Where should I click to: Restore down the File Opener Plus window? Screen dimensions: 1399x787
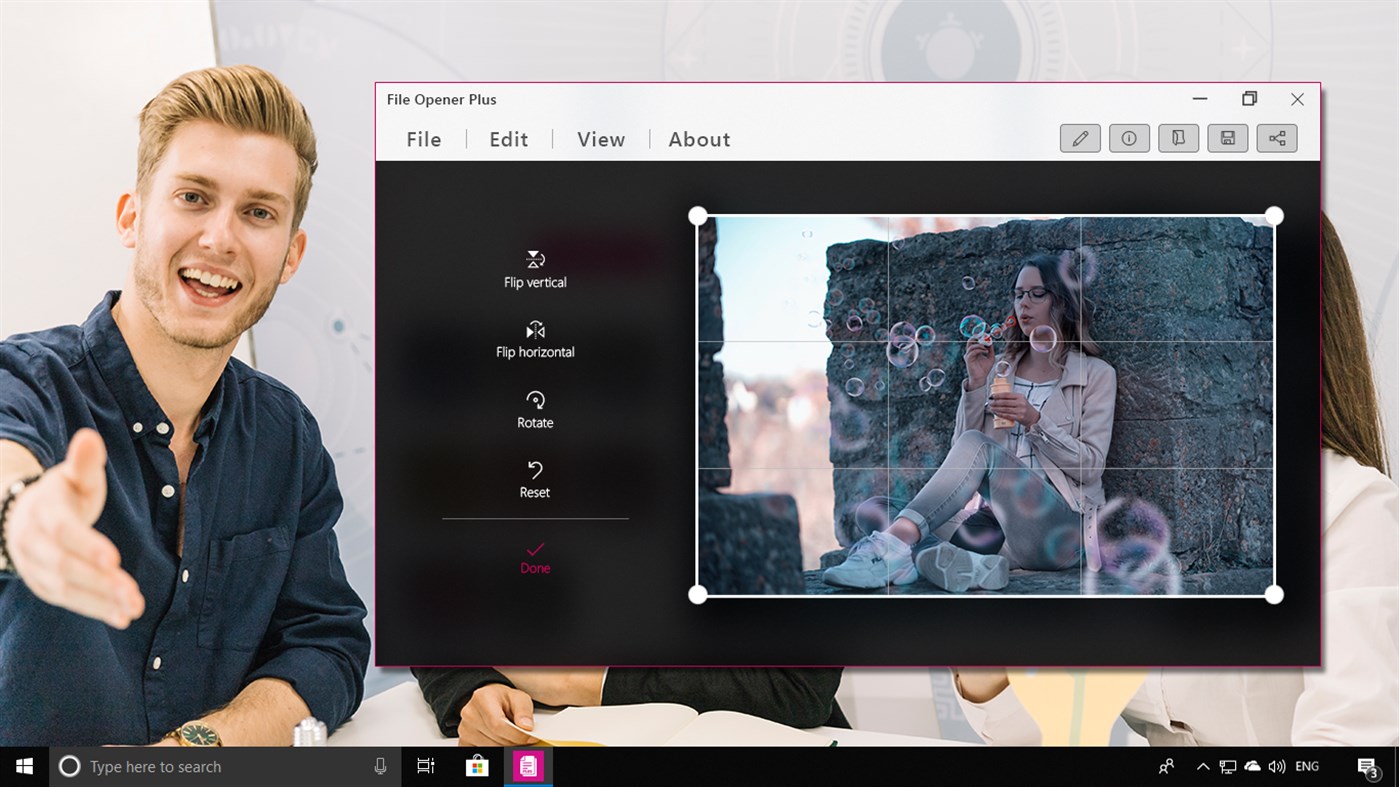[x=1249, y=99]
